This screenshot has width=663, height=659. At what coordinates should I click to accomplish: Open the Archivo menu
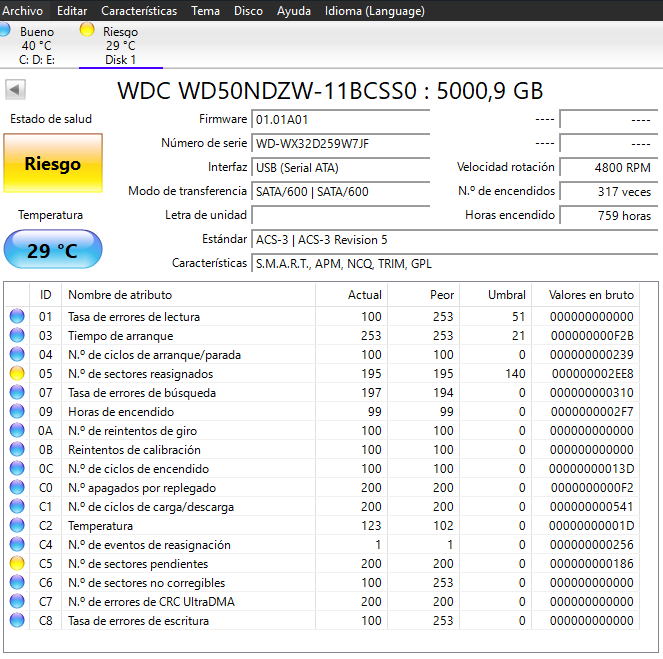click(22, 11)
